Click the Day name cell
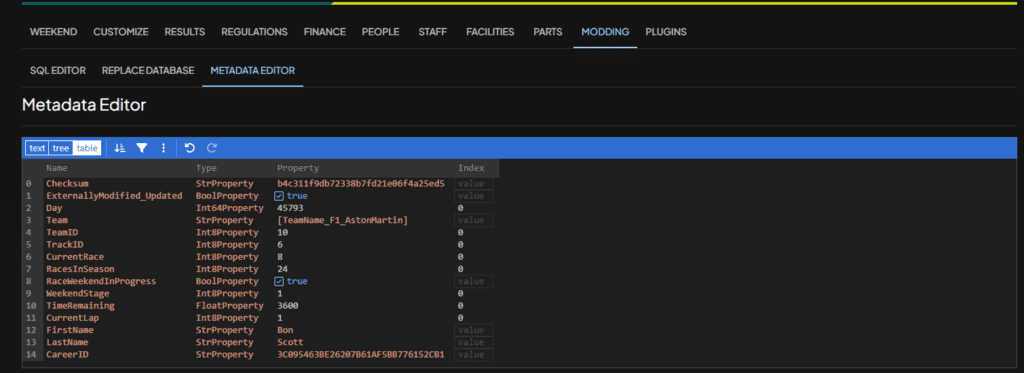 click(x=54, y=208)
